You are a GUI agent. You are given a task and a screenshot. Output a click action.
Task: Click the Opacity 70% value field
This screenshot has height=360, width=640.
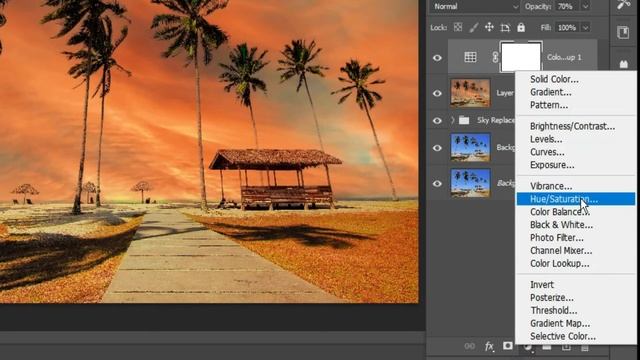[568, 7]
